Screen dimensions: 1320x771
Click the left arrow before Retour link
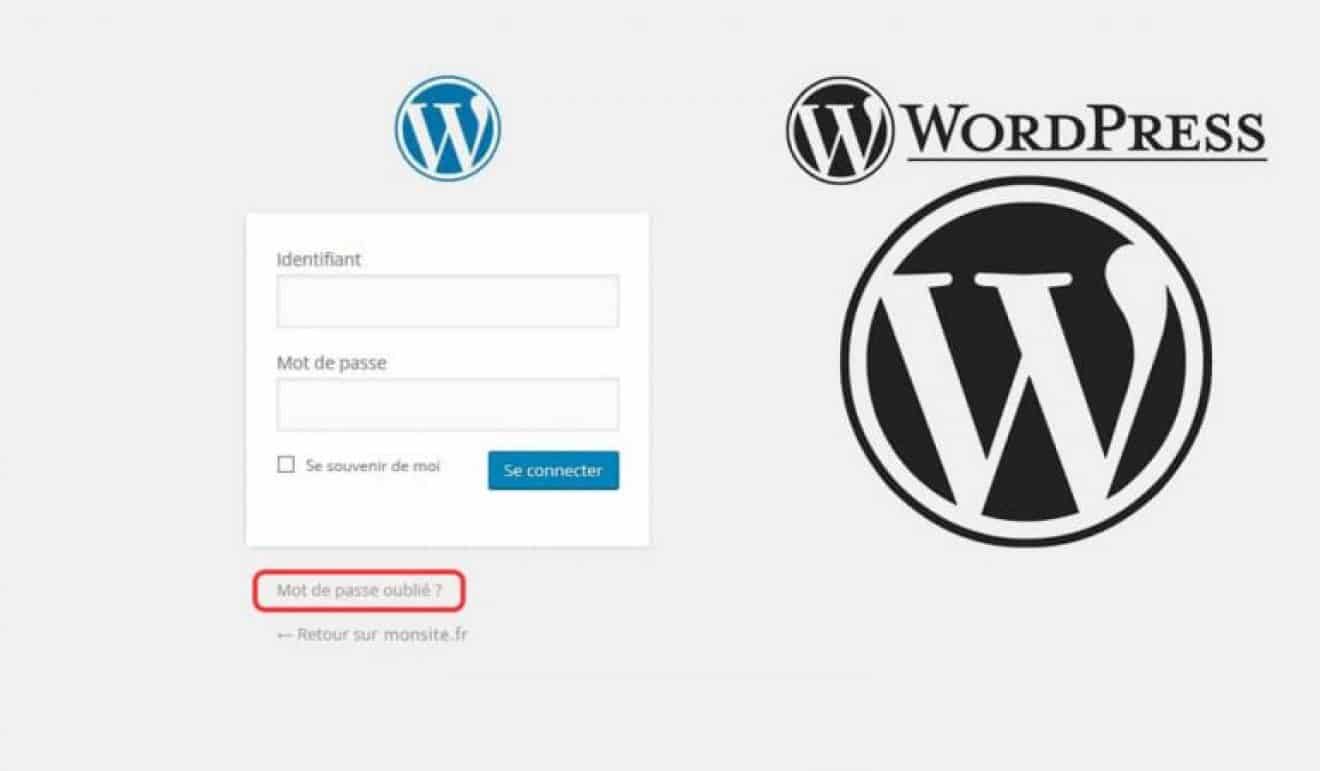[x=285, y=634]
